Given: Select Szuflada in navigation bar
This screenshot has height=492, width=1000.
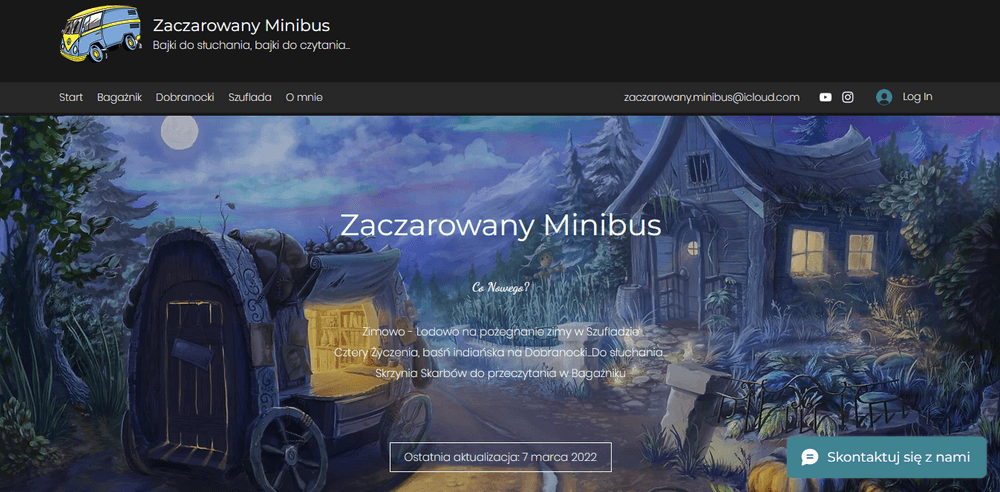Looking at the screenshot, I should pos(250,97).
